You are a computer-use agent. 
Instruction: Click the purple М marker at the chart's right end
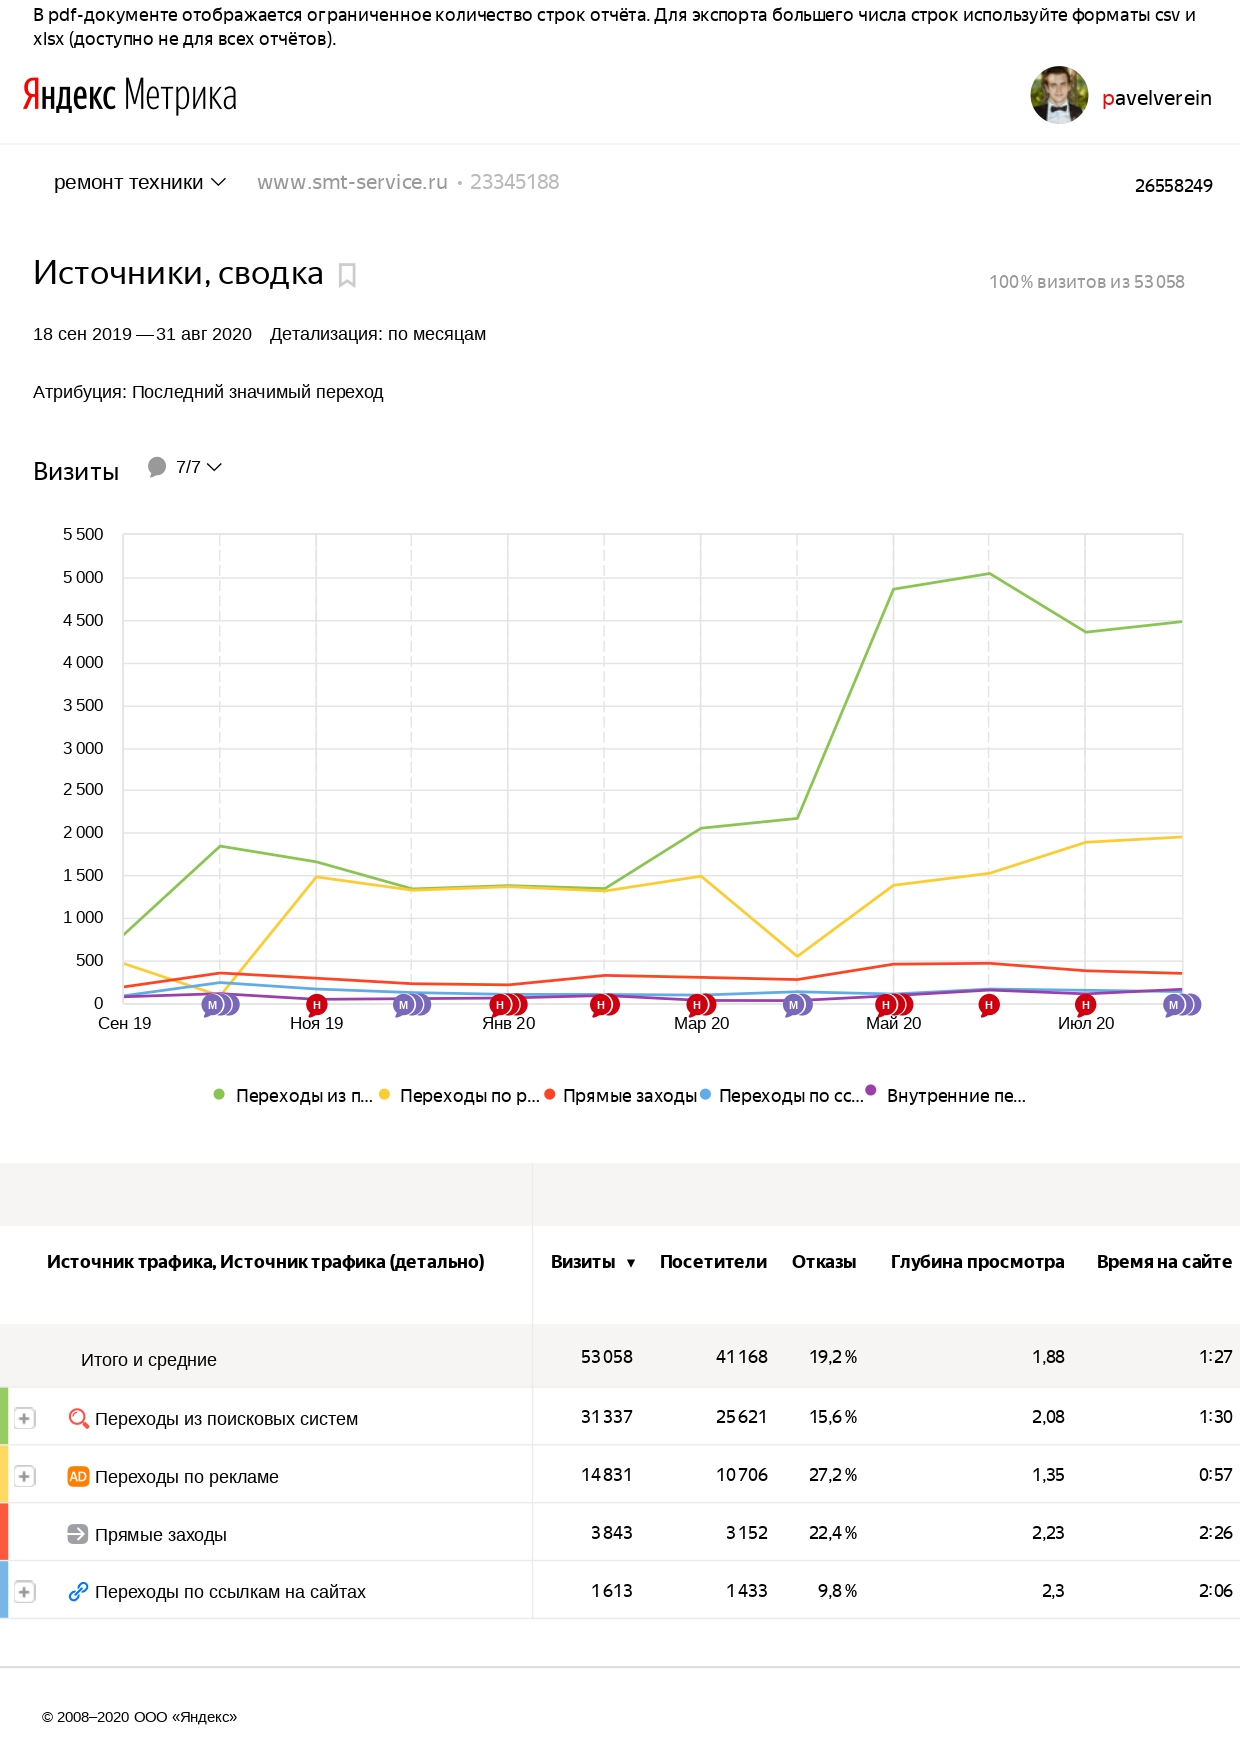(1174, 1005)
